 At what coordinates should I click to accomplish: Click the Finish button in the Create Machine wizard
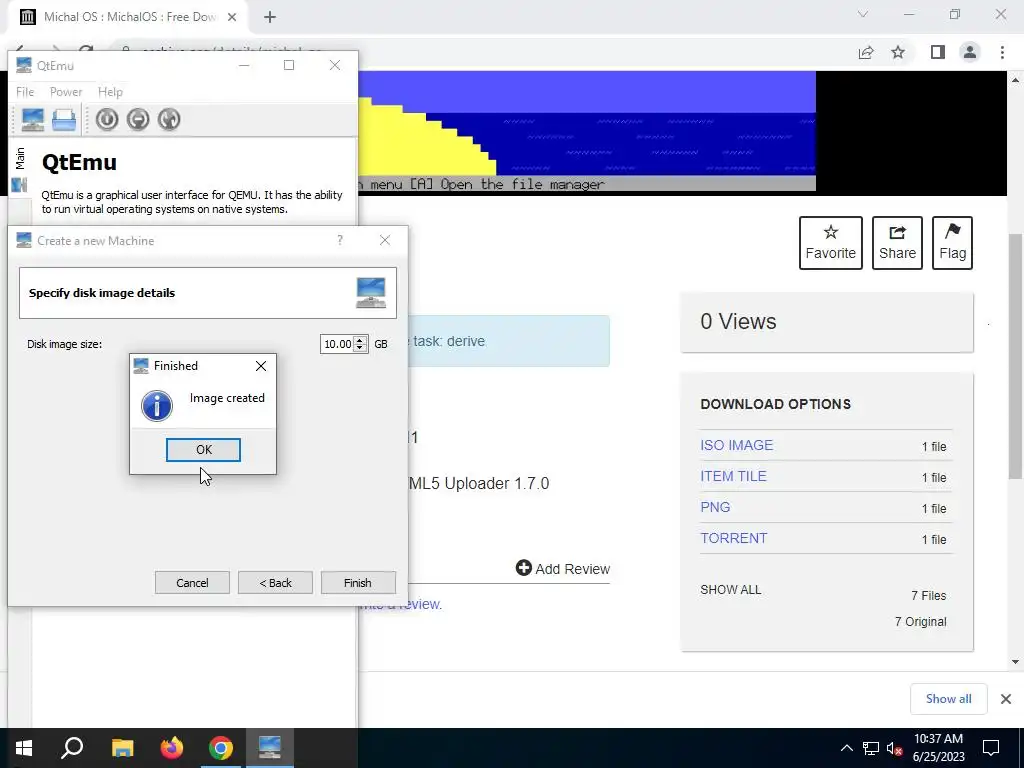point(358,583)
